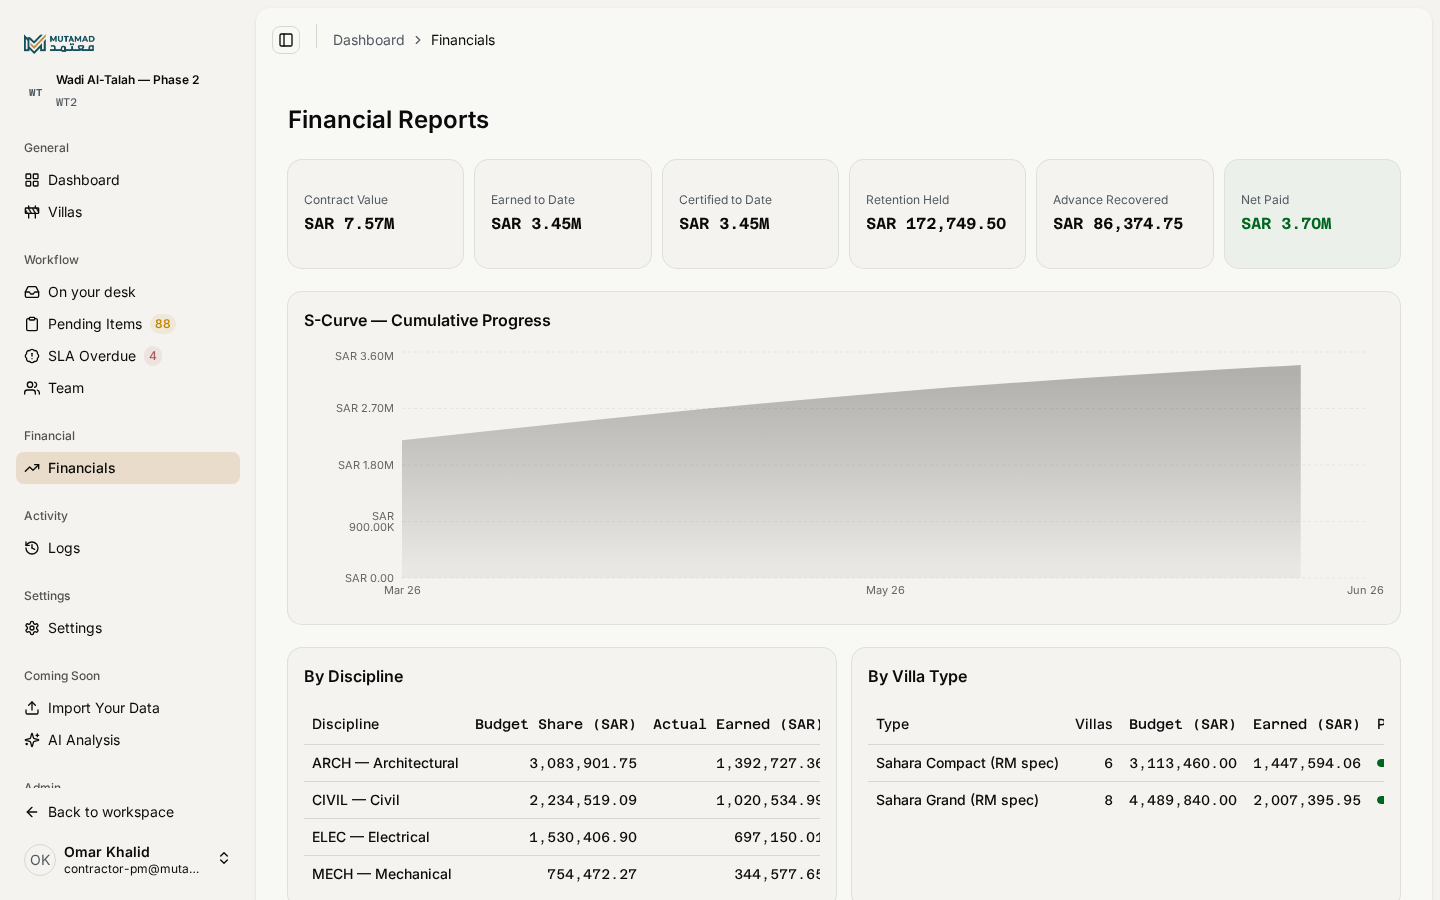
Task: Click the Villas column header
Action: pyautogui.click(x=1094, y=724)
